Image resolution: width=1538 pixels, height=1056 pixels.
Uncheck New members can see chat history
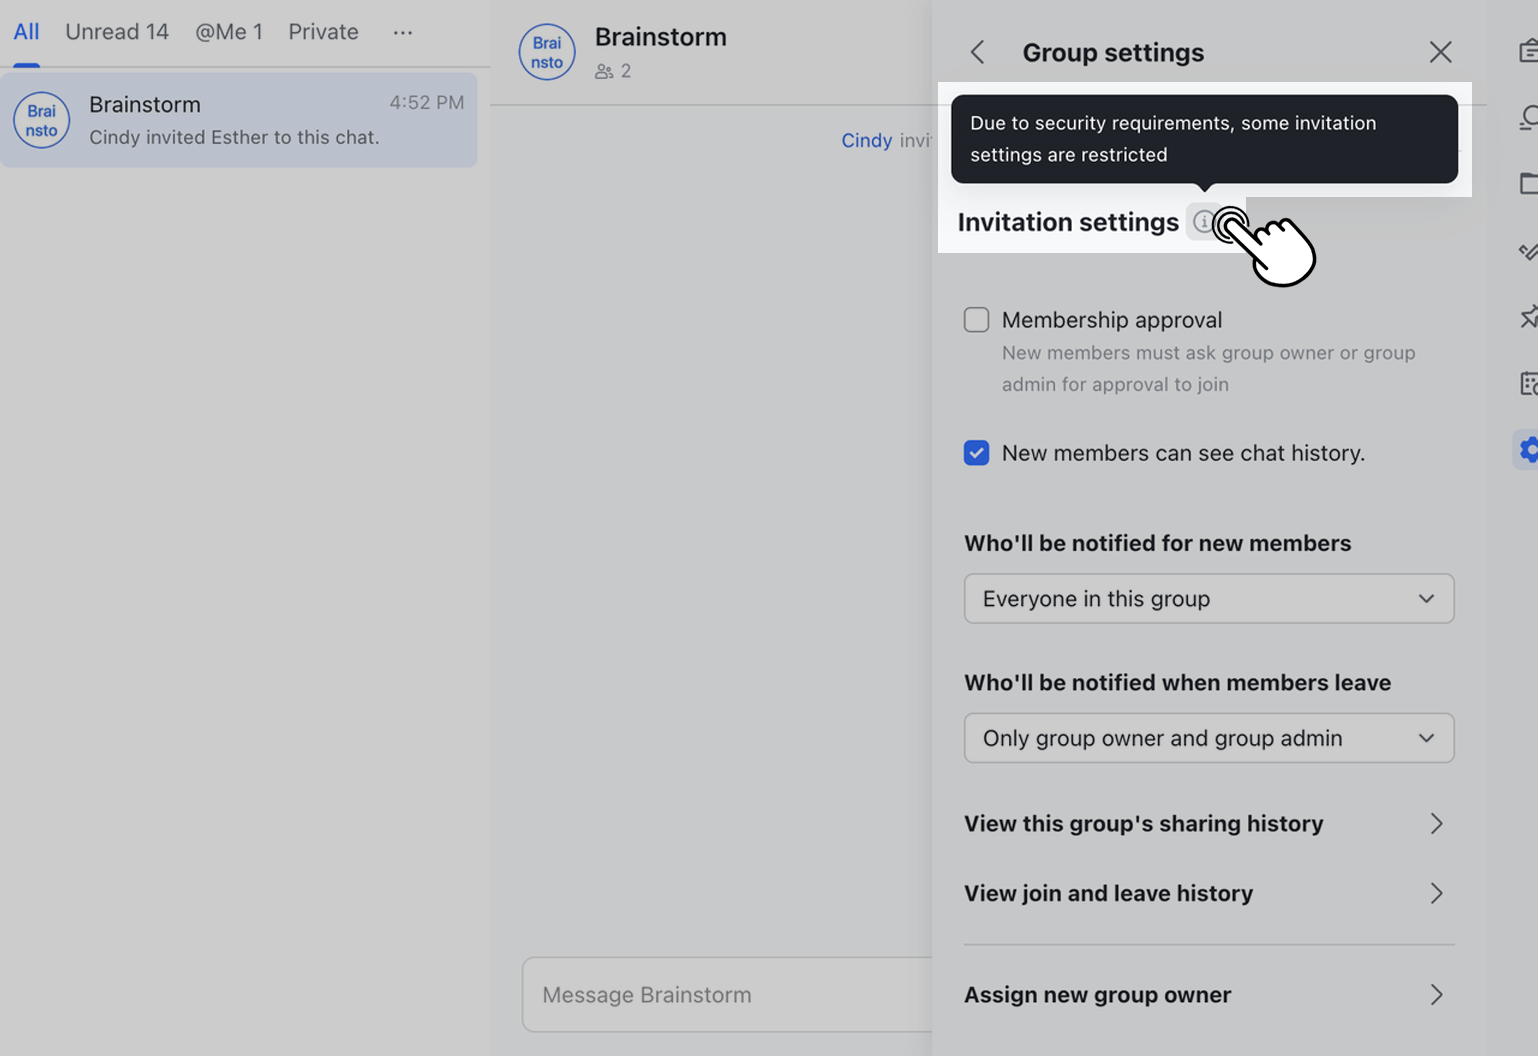pyautogui.click(x=976, y=453)
